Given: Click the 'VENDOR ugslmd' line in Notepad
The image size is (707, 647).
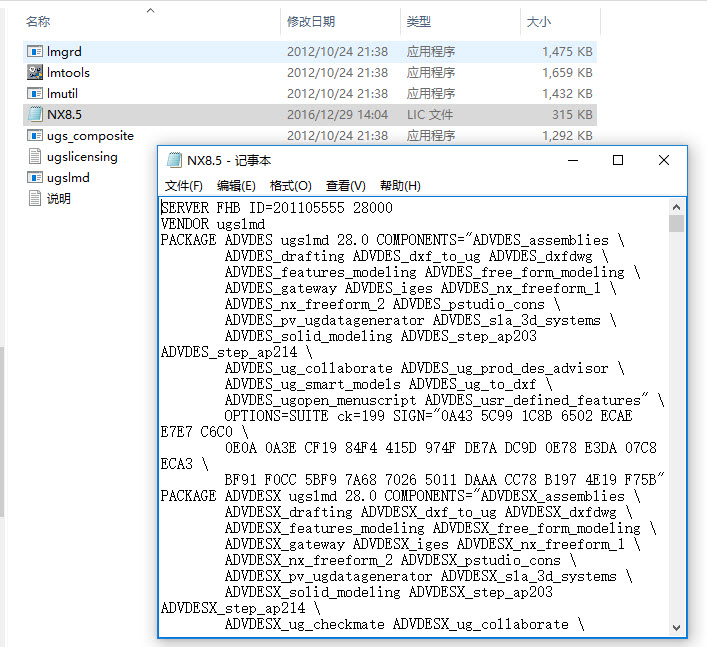Looking at the screenshot, I should 213,224.
